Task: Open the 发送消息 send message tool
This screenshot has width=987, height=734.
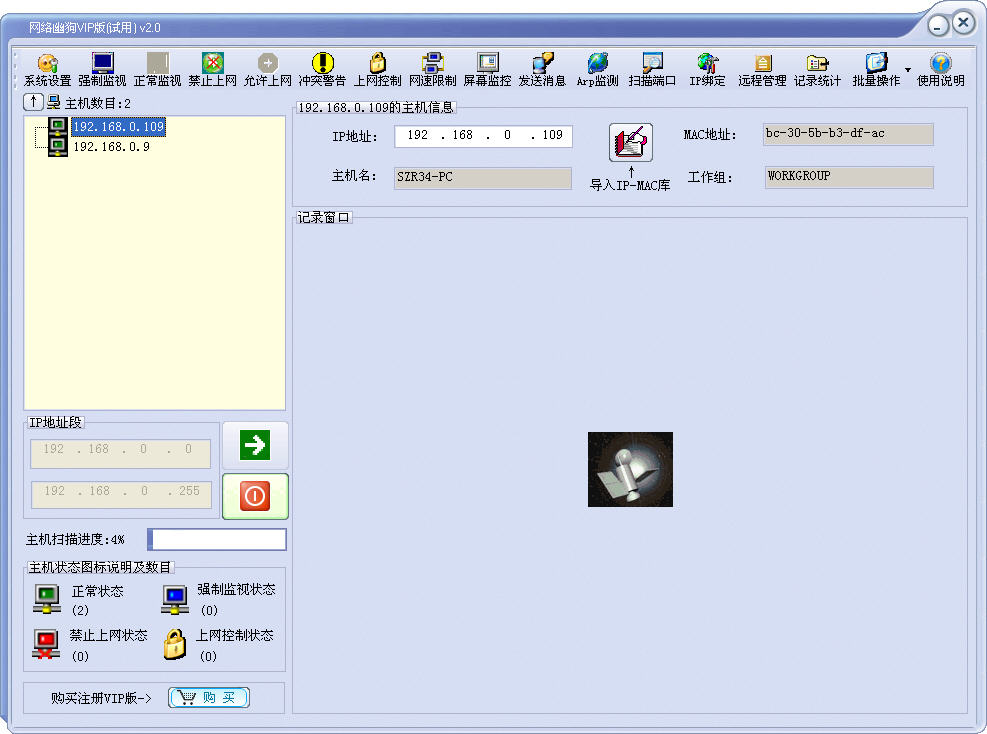Action: [542, 69]
